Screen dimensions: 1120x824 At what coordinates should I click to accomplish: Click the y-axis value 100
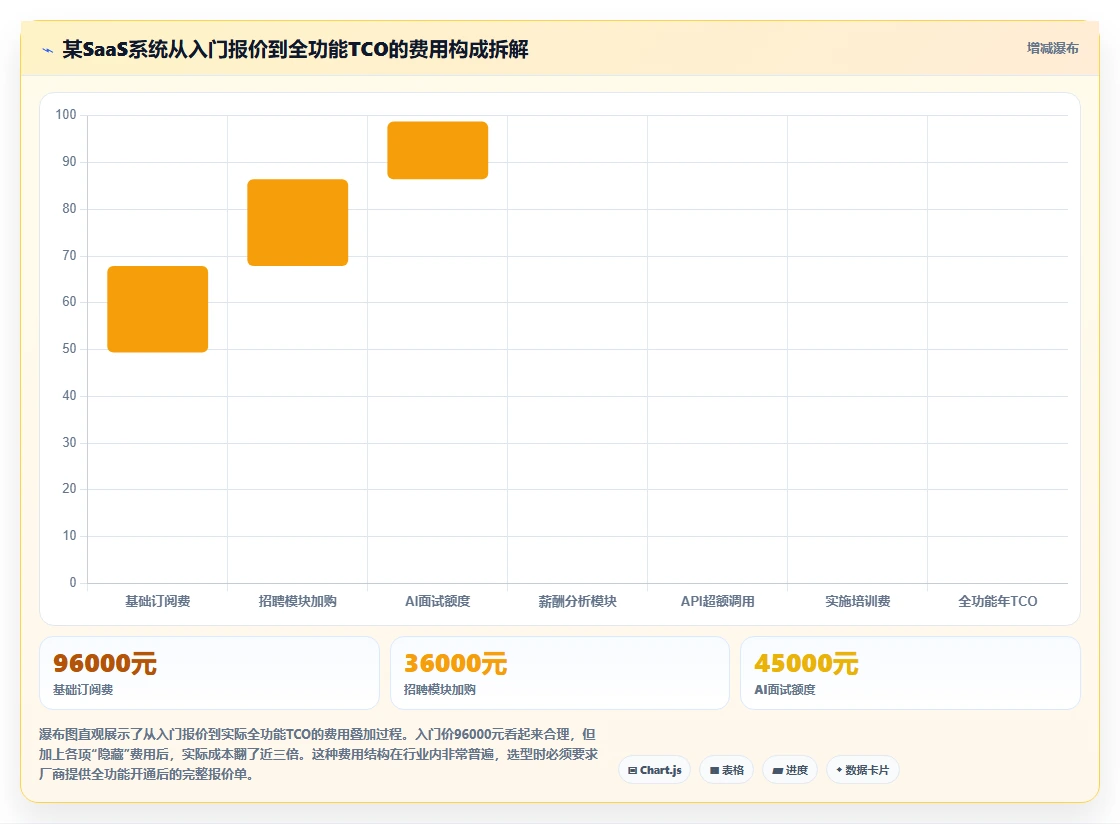(66, 114)
